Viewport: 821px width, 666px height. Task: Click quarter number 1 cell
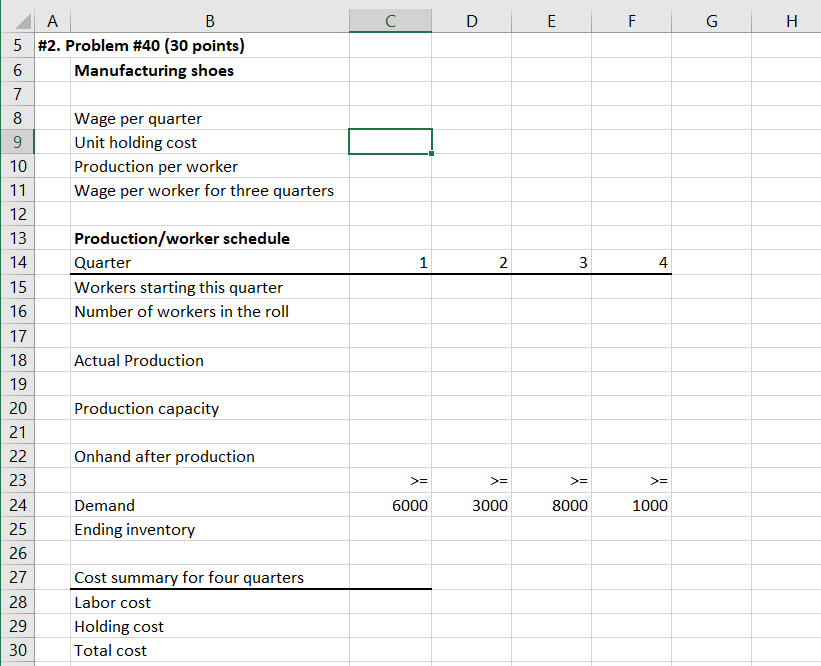391,262
